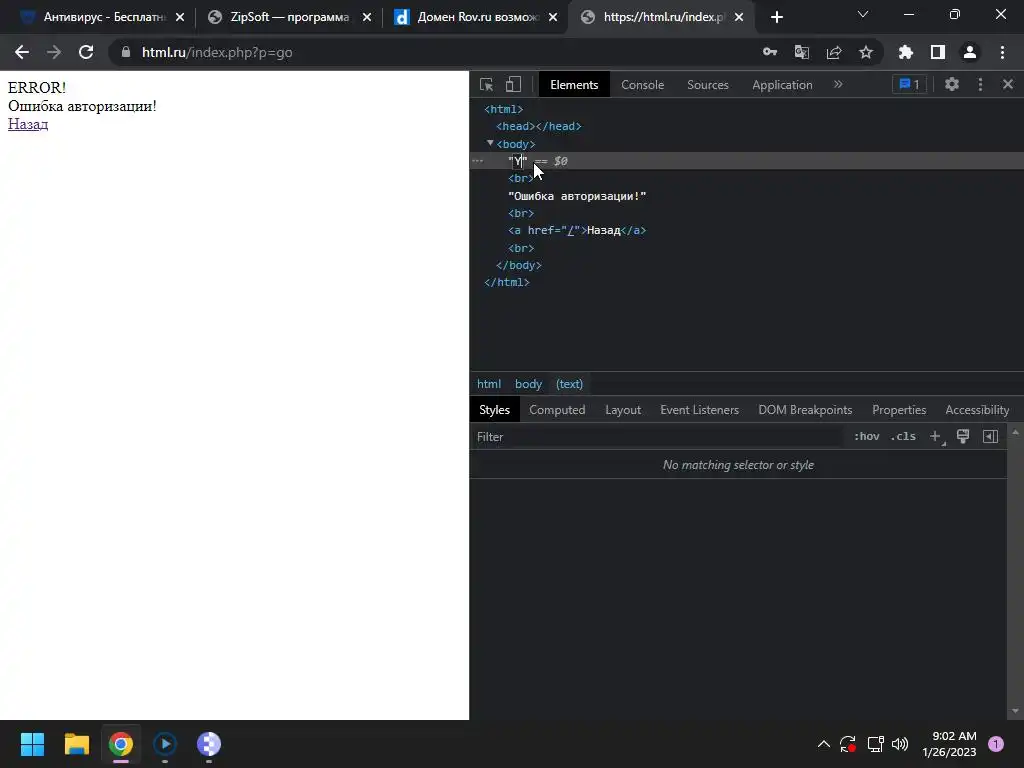This screenshot has width=1024, height=768.
Task: Show hidden tray icons chevron
Action: [824, 744]
